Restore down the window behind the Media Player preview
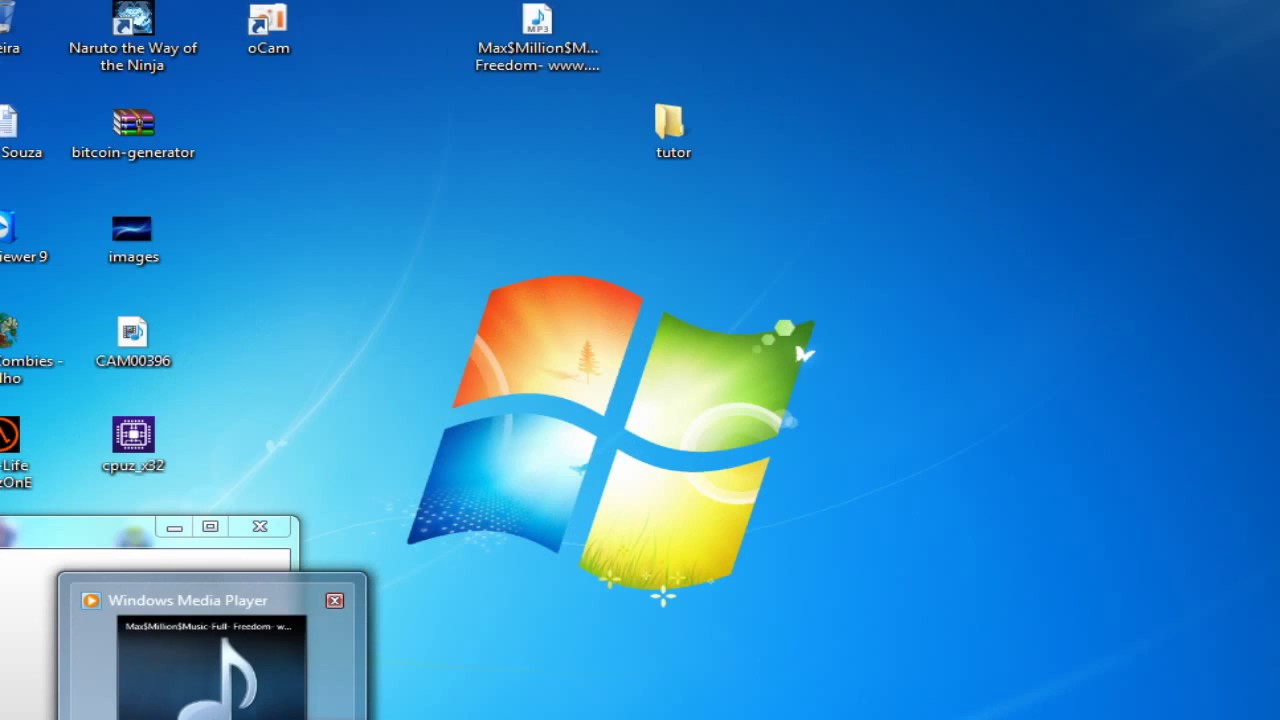The width and height of the screenshot is (1280, 720). (x=210, y=527)
